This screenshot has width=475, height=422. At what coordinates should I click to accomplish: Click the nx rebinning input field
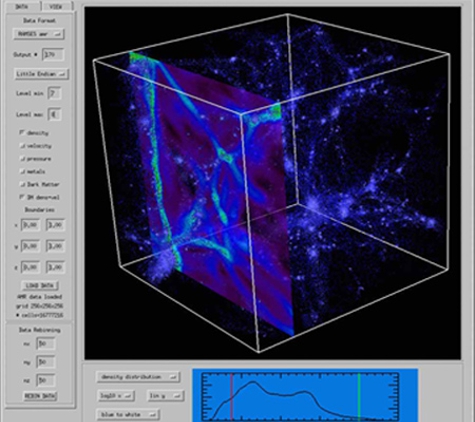[45, 344]
